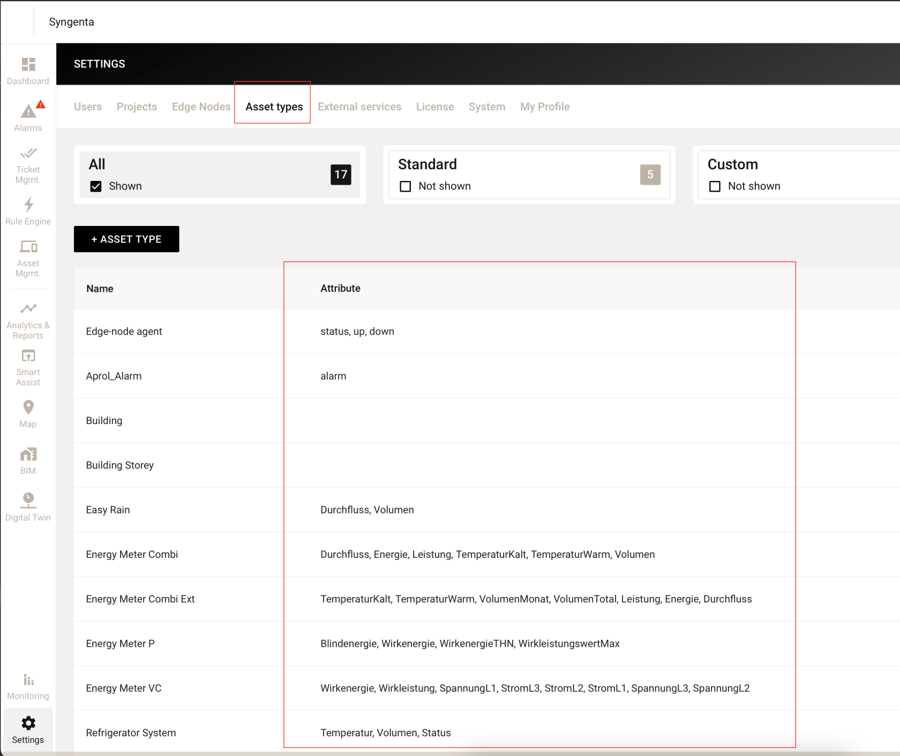The height and width of the screenshot is (756, 900).
Task: Enable the Custom Not shown checkbox
Action: pos(715,187)
